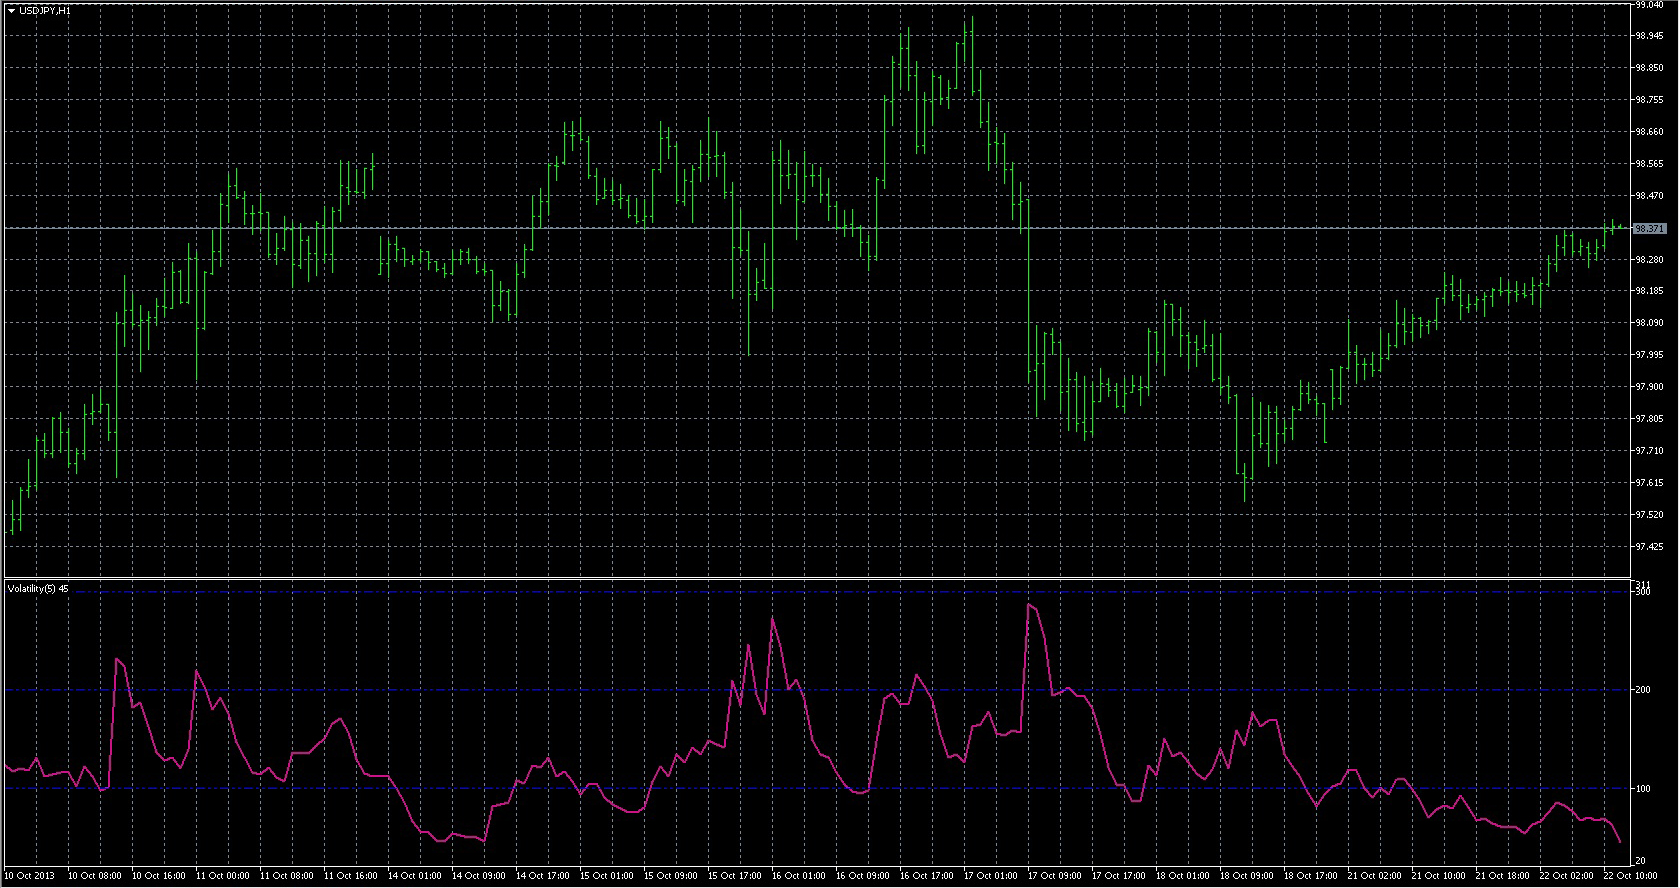1680x888 pixels.
Task: Click the 98.660 price axis label
Action: (1649, 132)
